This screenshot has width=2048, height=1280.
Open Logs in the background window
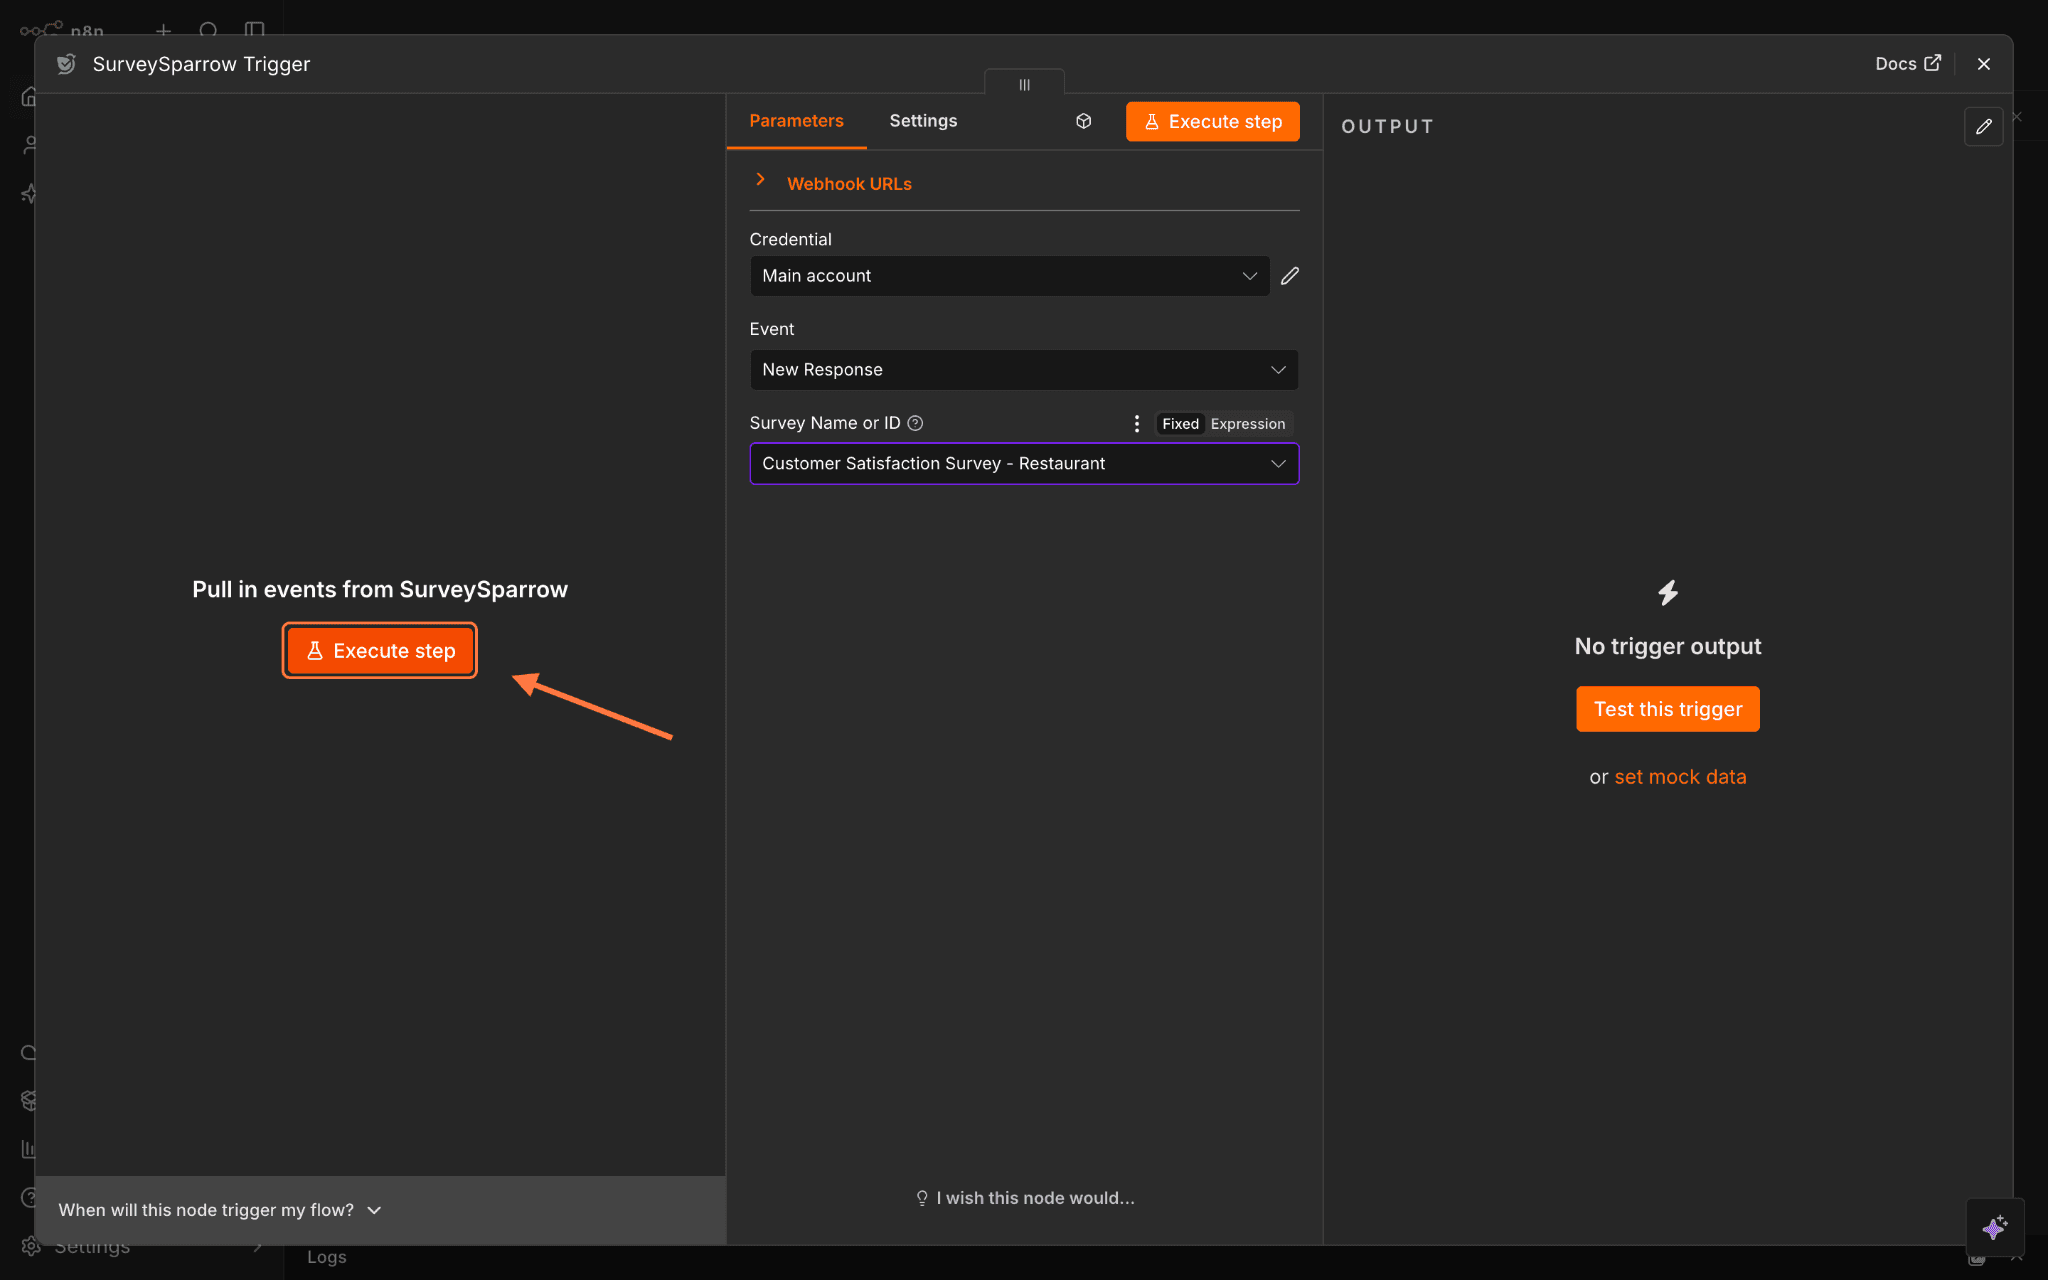click(327, 1257)
